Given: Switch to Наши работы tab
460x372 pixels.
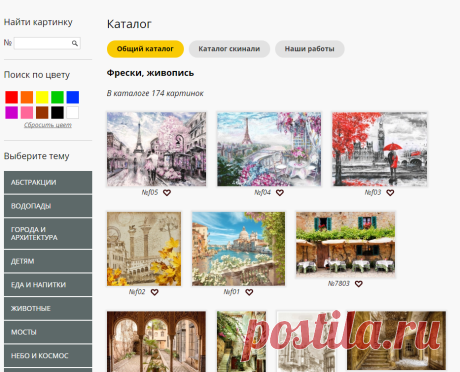Looking at the screenshot, I should point(310,49).
